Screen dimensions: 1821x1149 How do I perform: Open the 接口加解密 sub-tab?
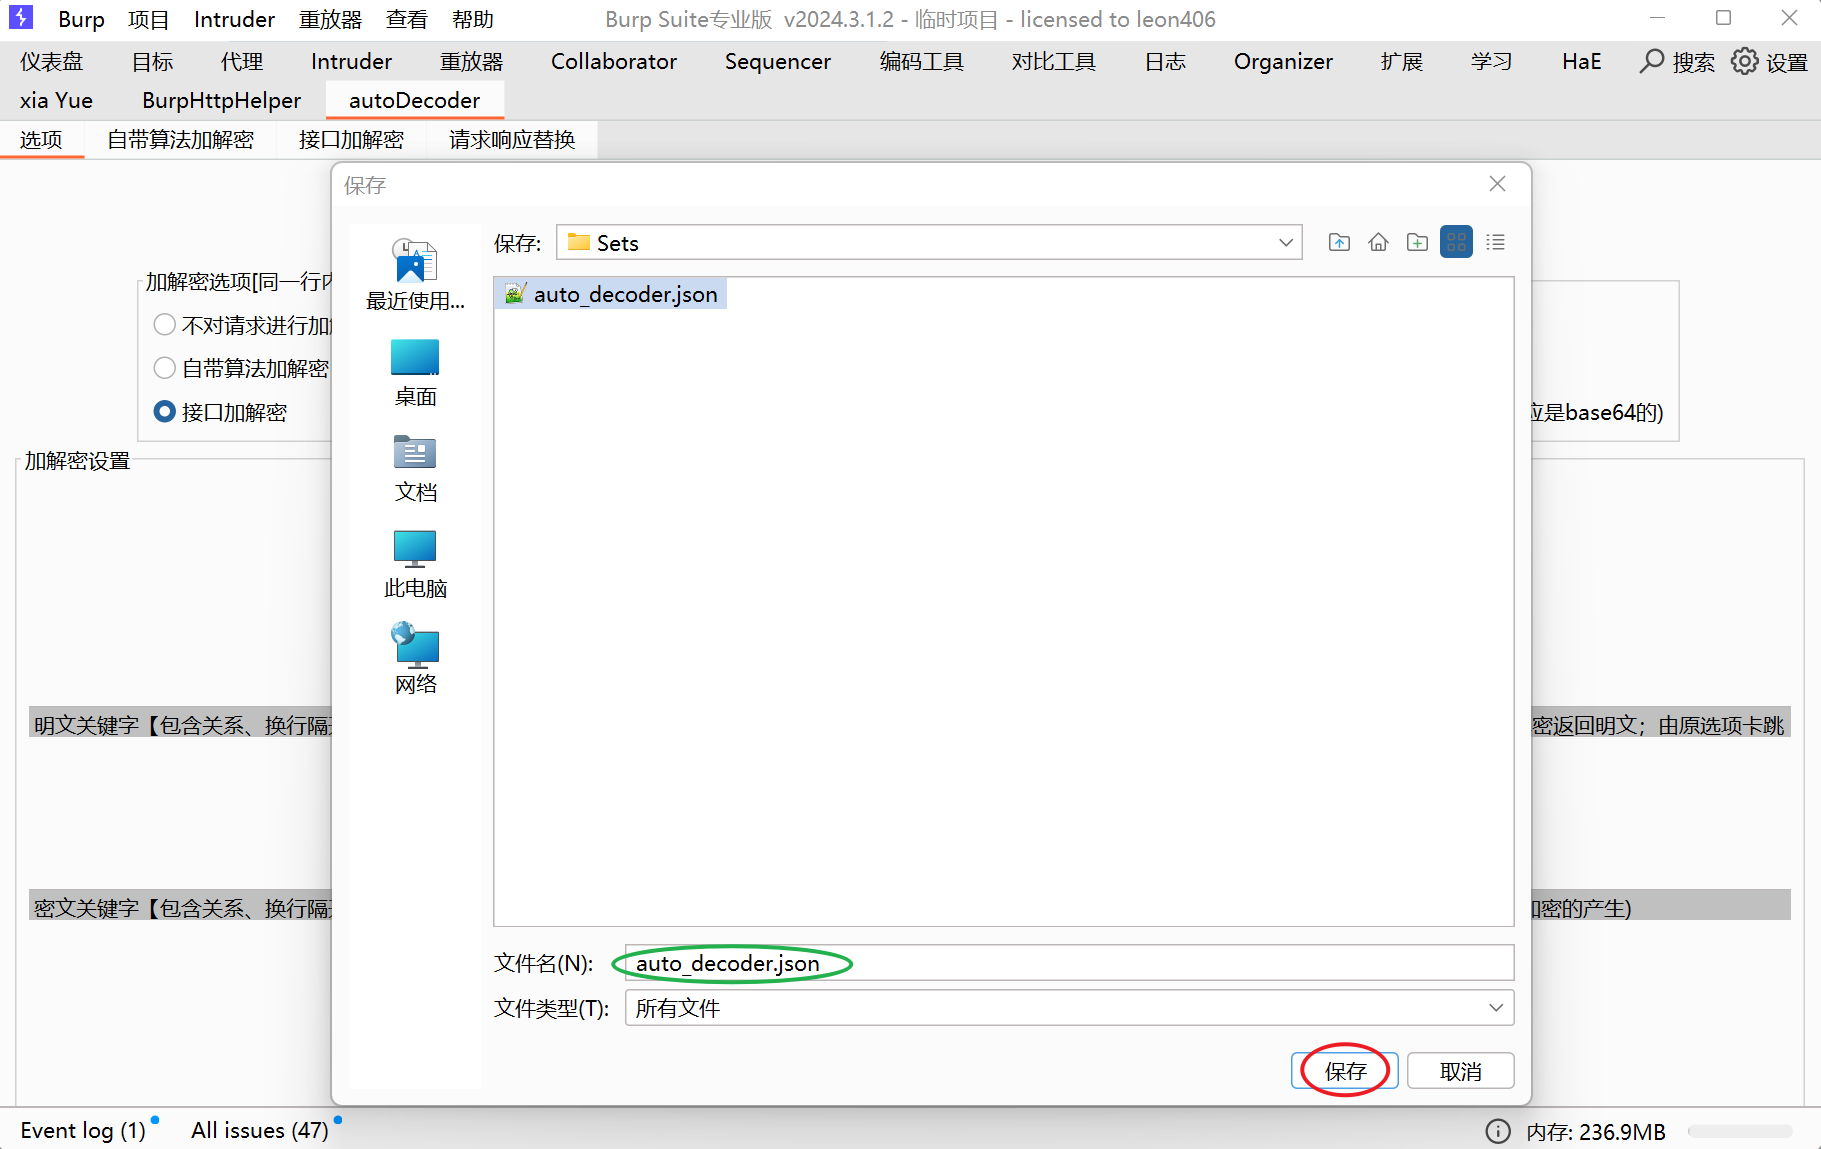coord(351,140)
